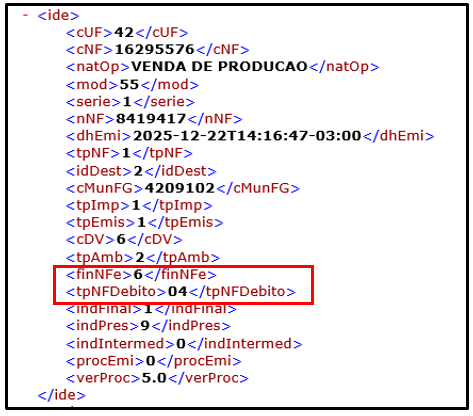Select the cMunFG code 4209102
Viewport: 473px width, 416px height.
[x=180, y=188]
